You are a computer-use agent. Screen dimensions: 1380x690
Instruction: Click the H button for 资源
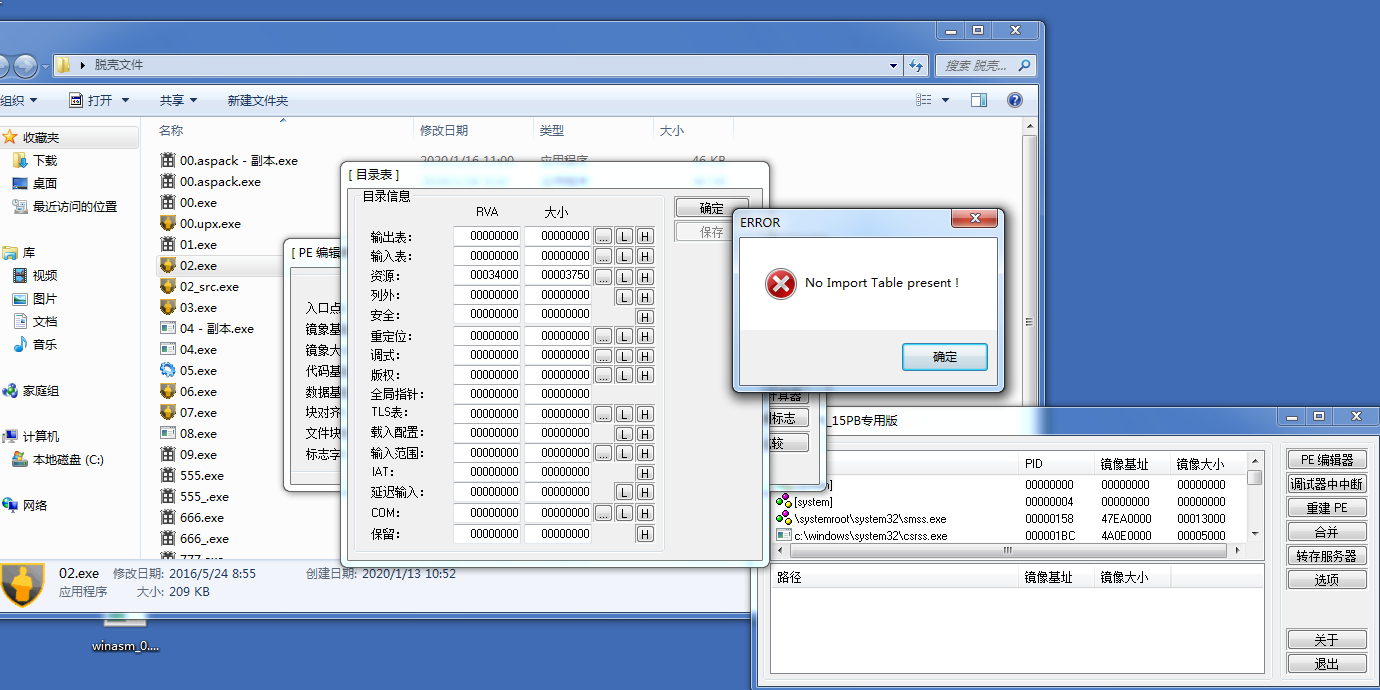(645, 276)
